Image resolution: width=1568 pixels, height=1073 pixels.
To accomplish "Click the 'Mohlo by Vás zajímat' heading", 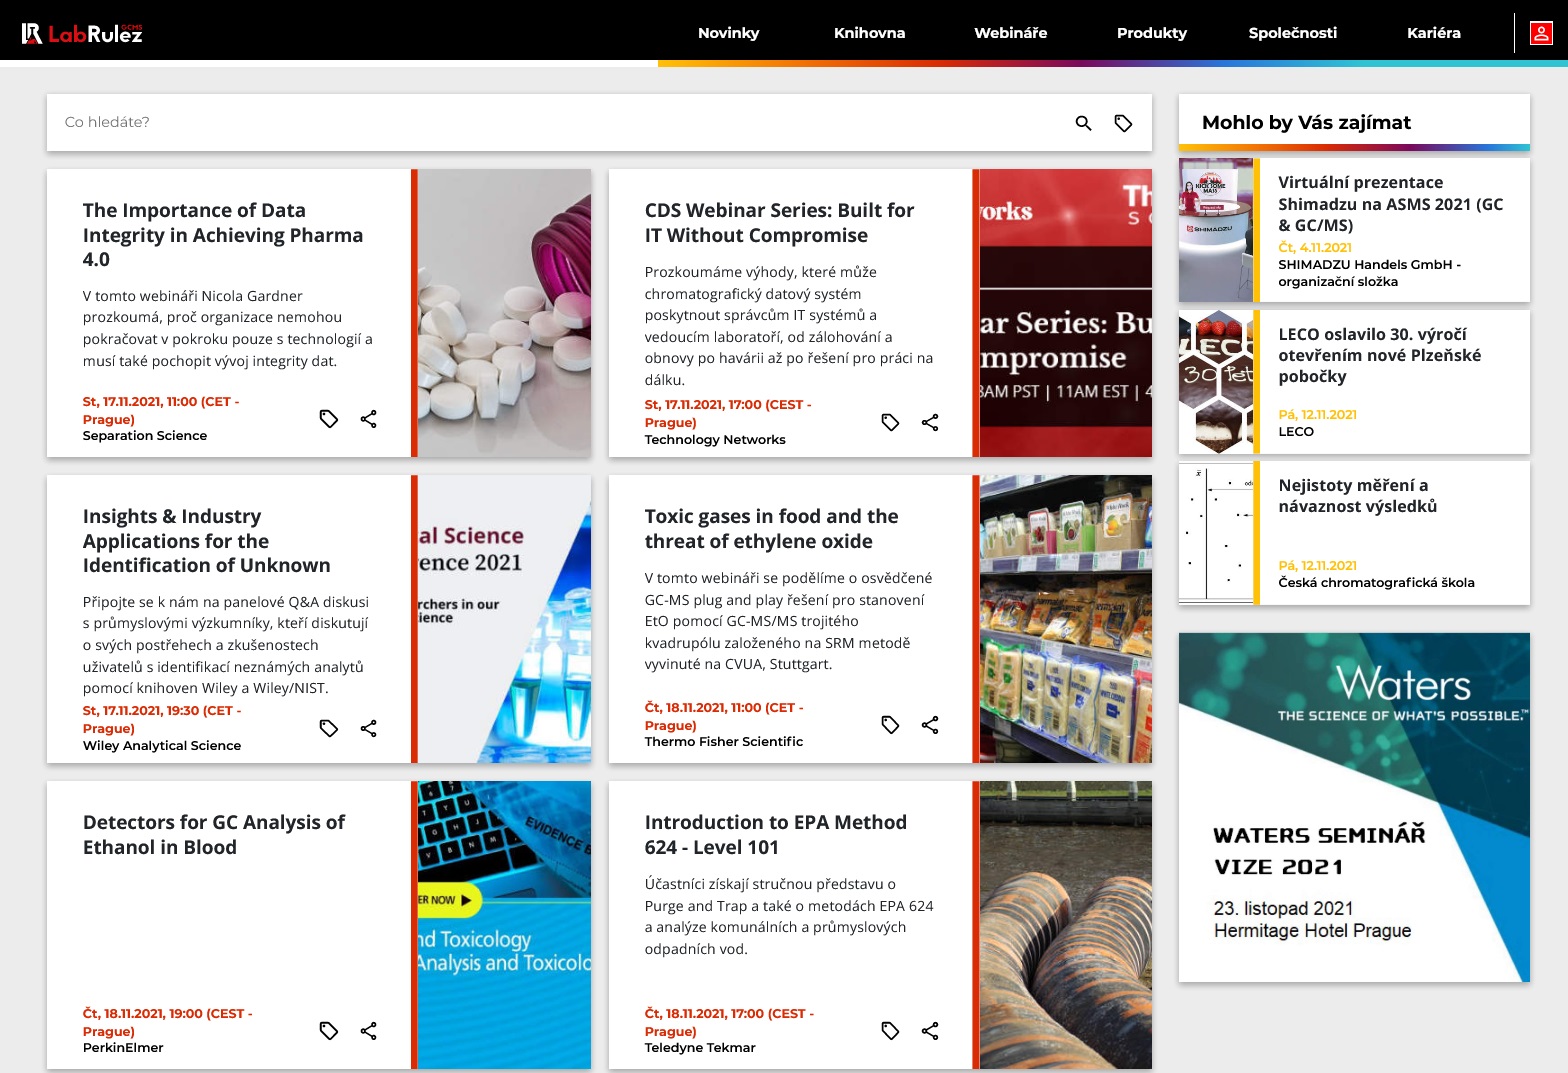I will 1306,123.
